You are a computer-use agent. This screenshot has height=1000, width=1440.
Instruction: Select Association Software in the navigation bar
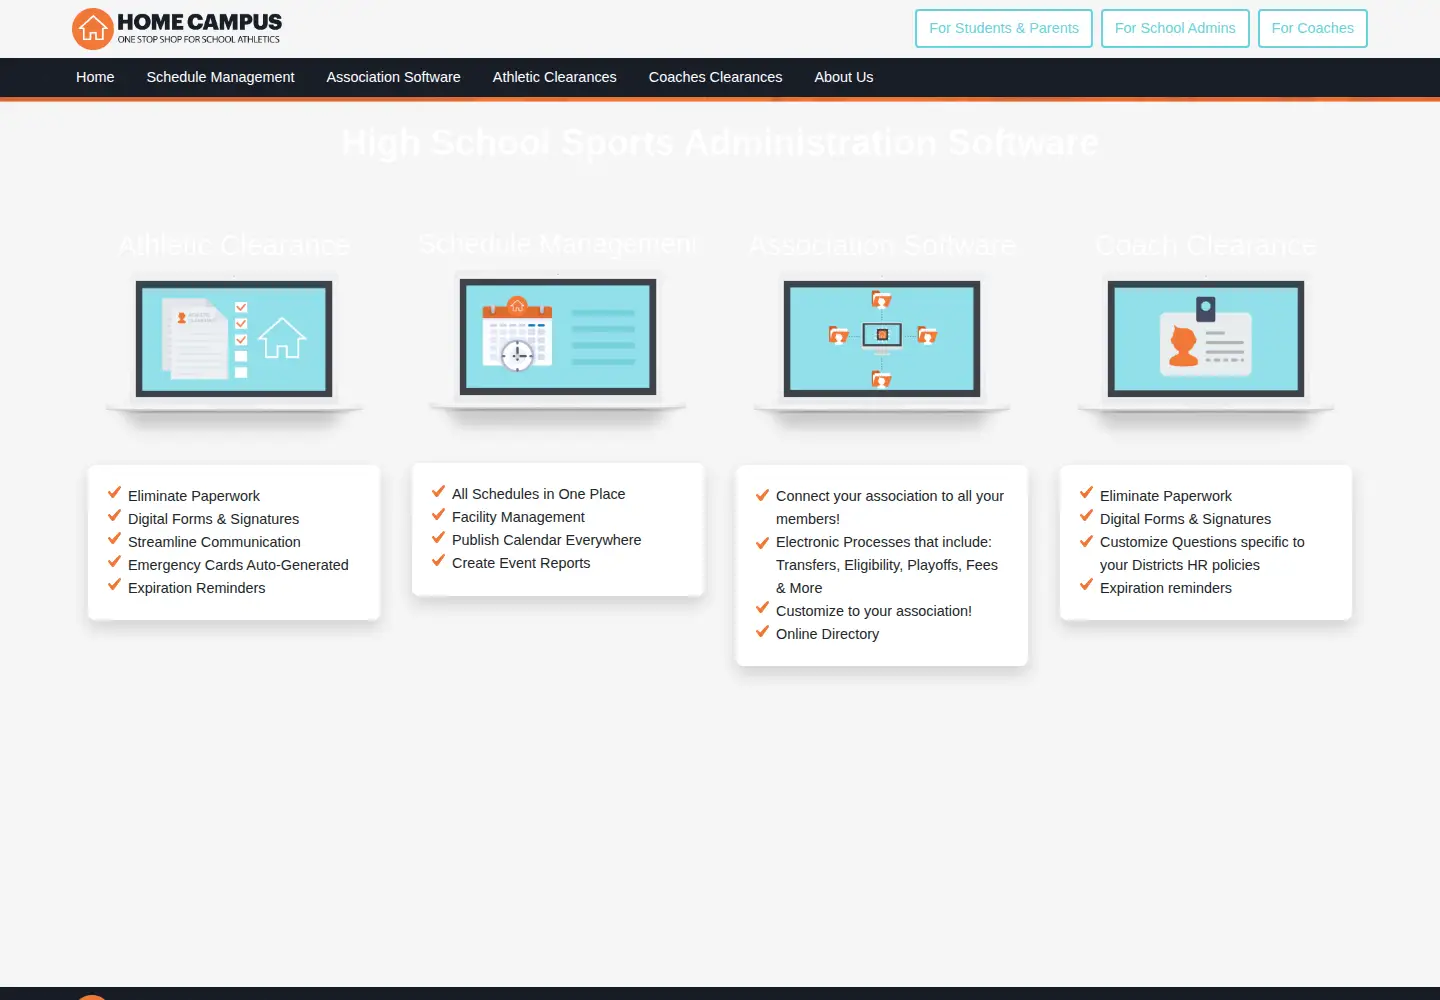click(x=393, y=77)
